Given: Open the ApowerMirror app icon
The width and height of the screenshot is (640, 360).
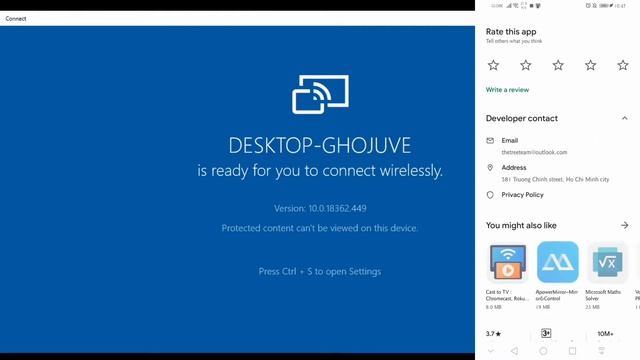Looking at the screenshot, I should [x=558, y=262].
